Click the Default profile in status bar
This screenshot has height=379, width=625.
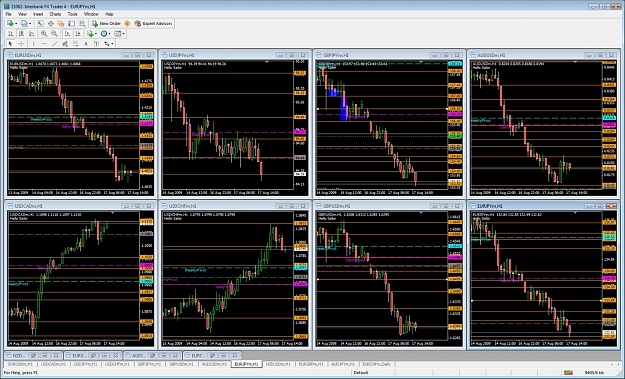pyautogui.click(x=361, y=373)
